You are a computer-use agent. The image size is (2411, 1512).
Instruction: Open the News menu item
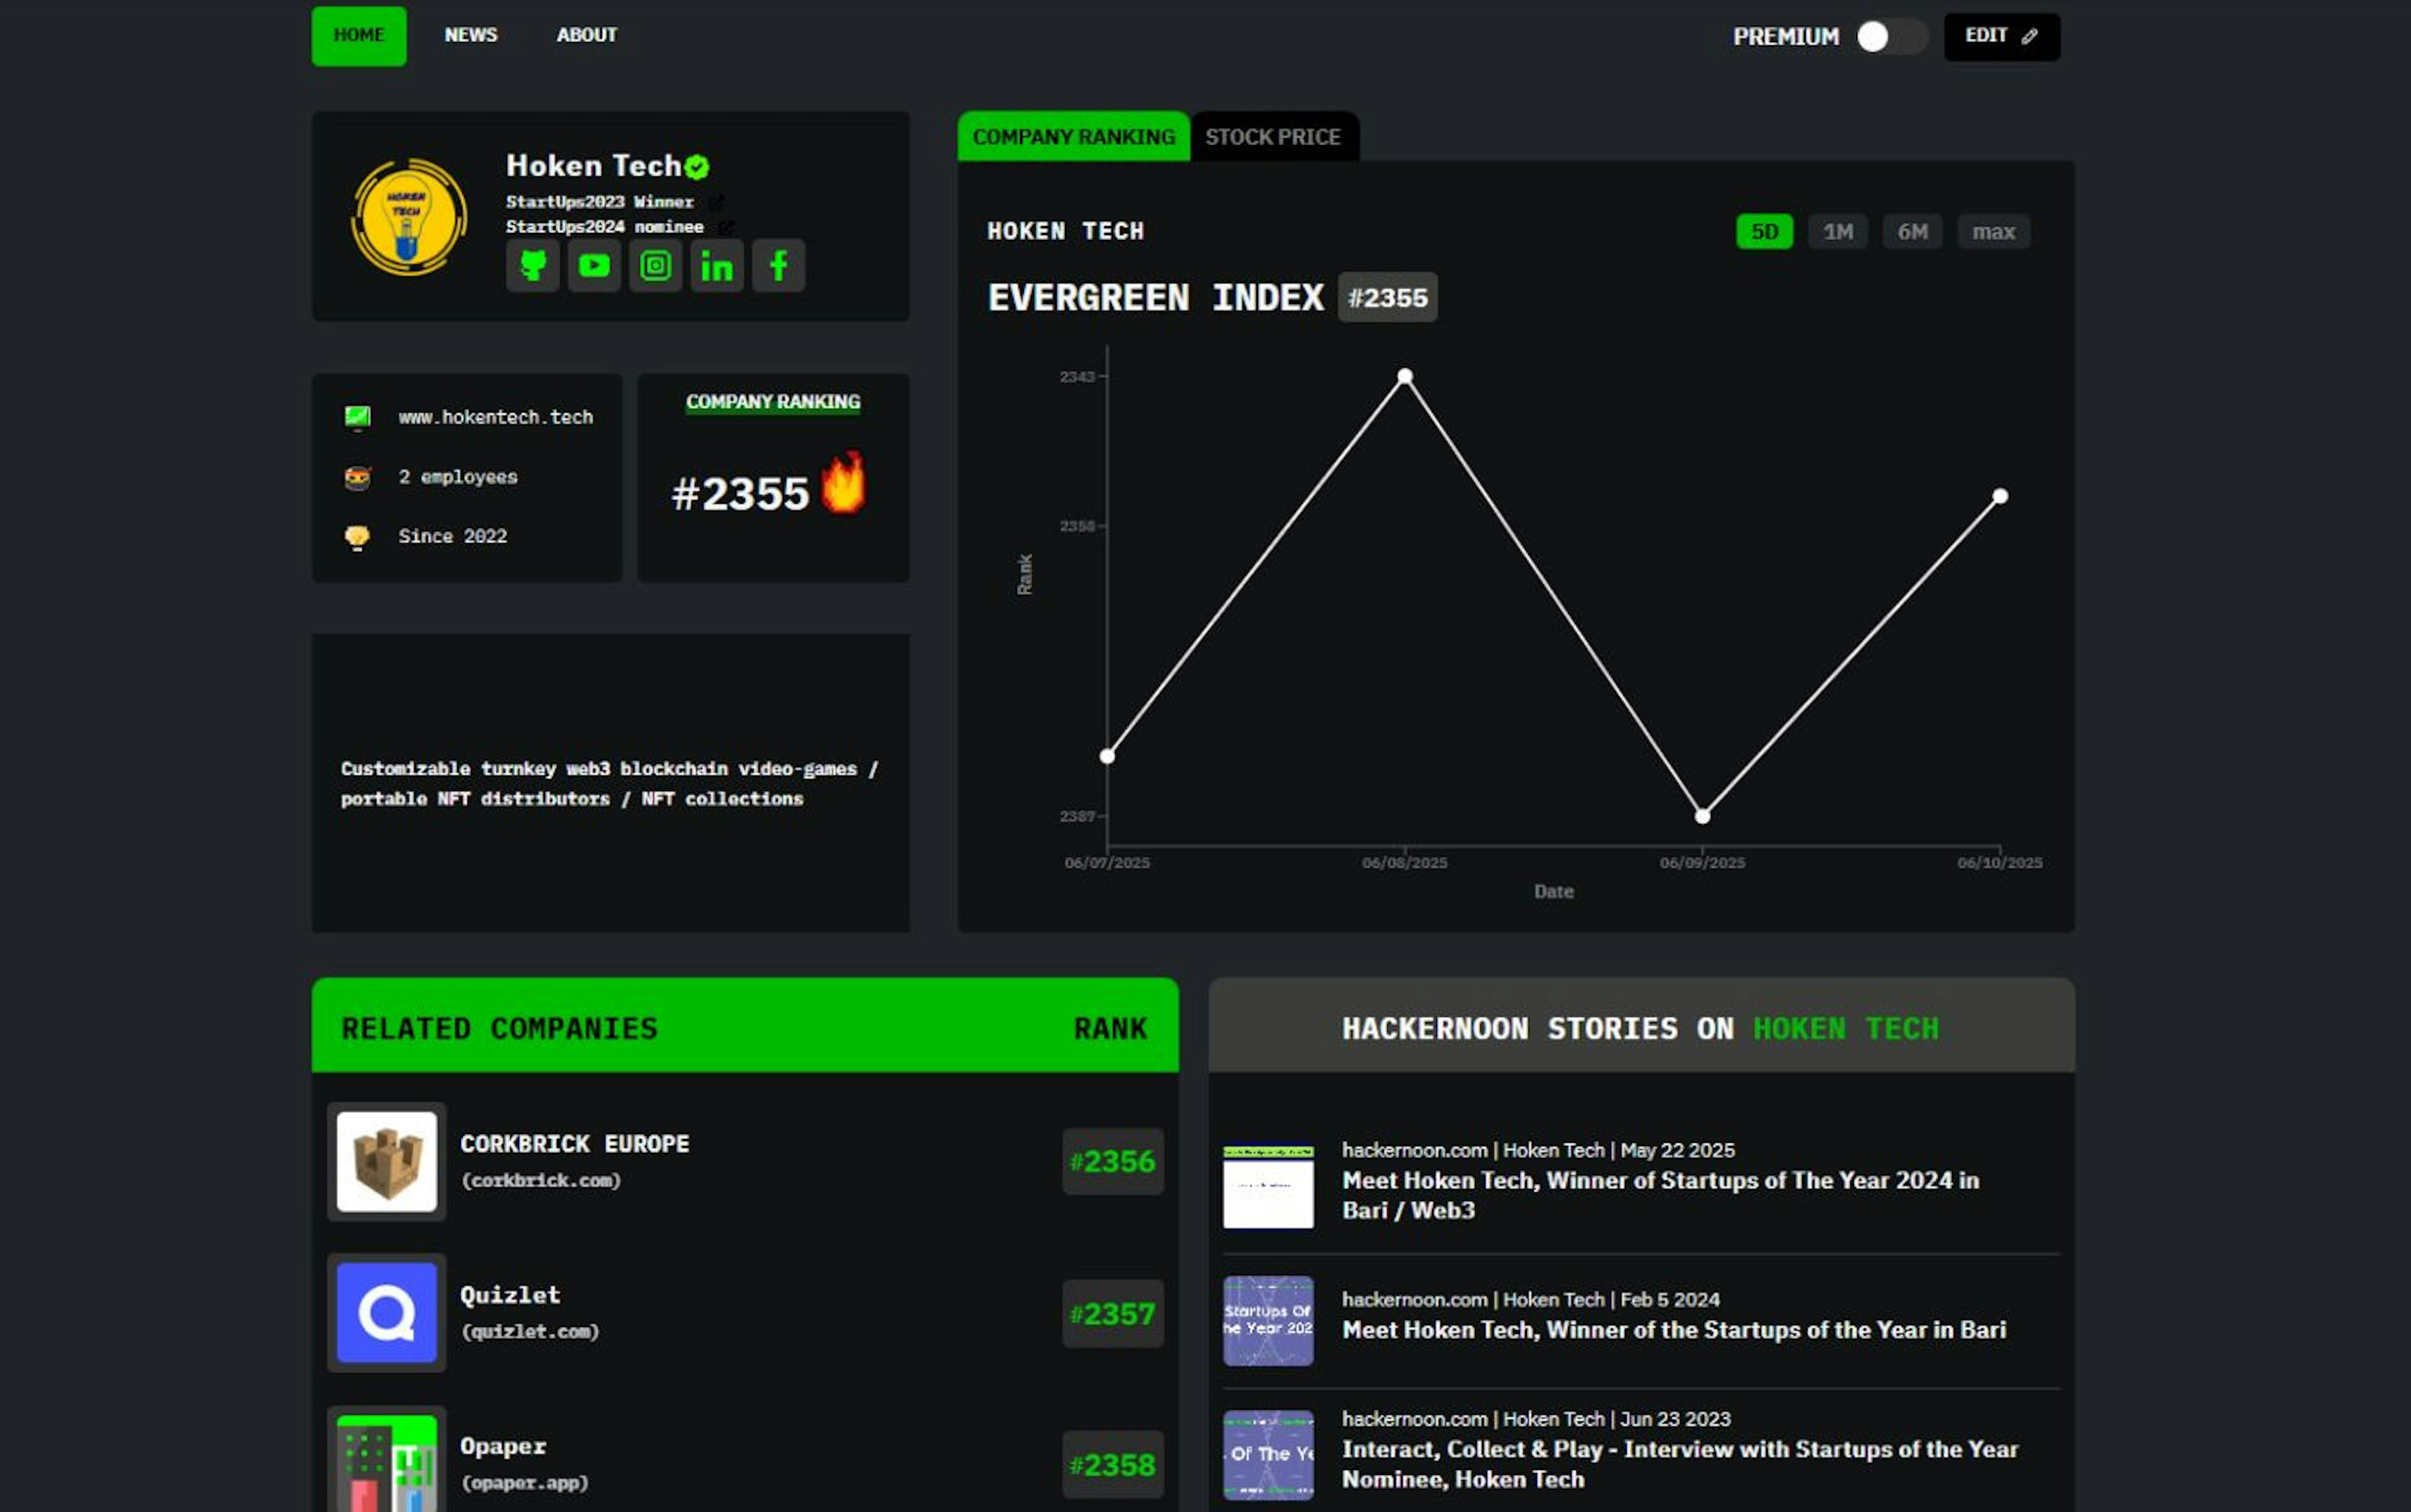(x=470, y=35)
